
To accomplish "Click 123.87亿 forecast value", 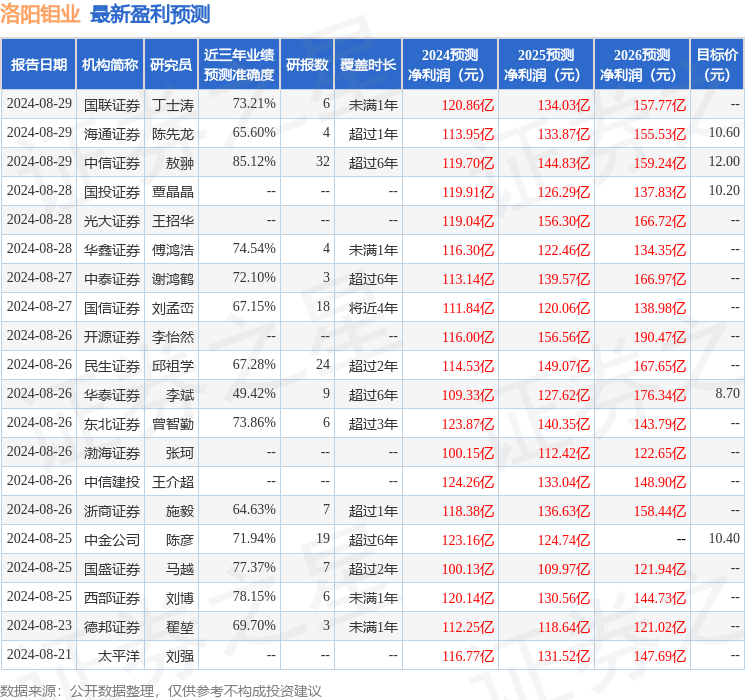I will [x=468, y=424].
